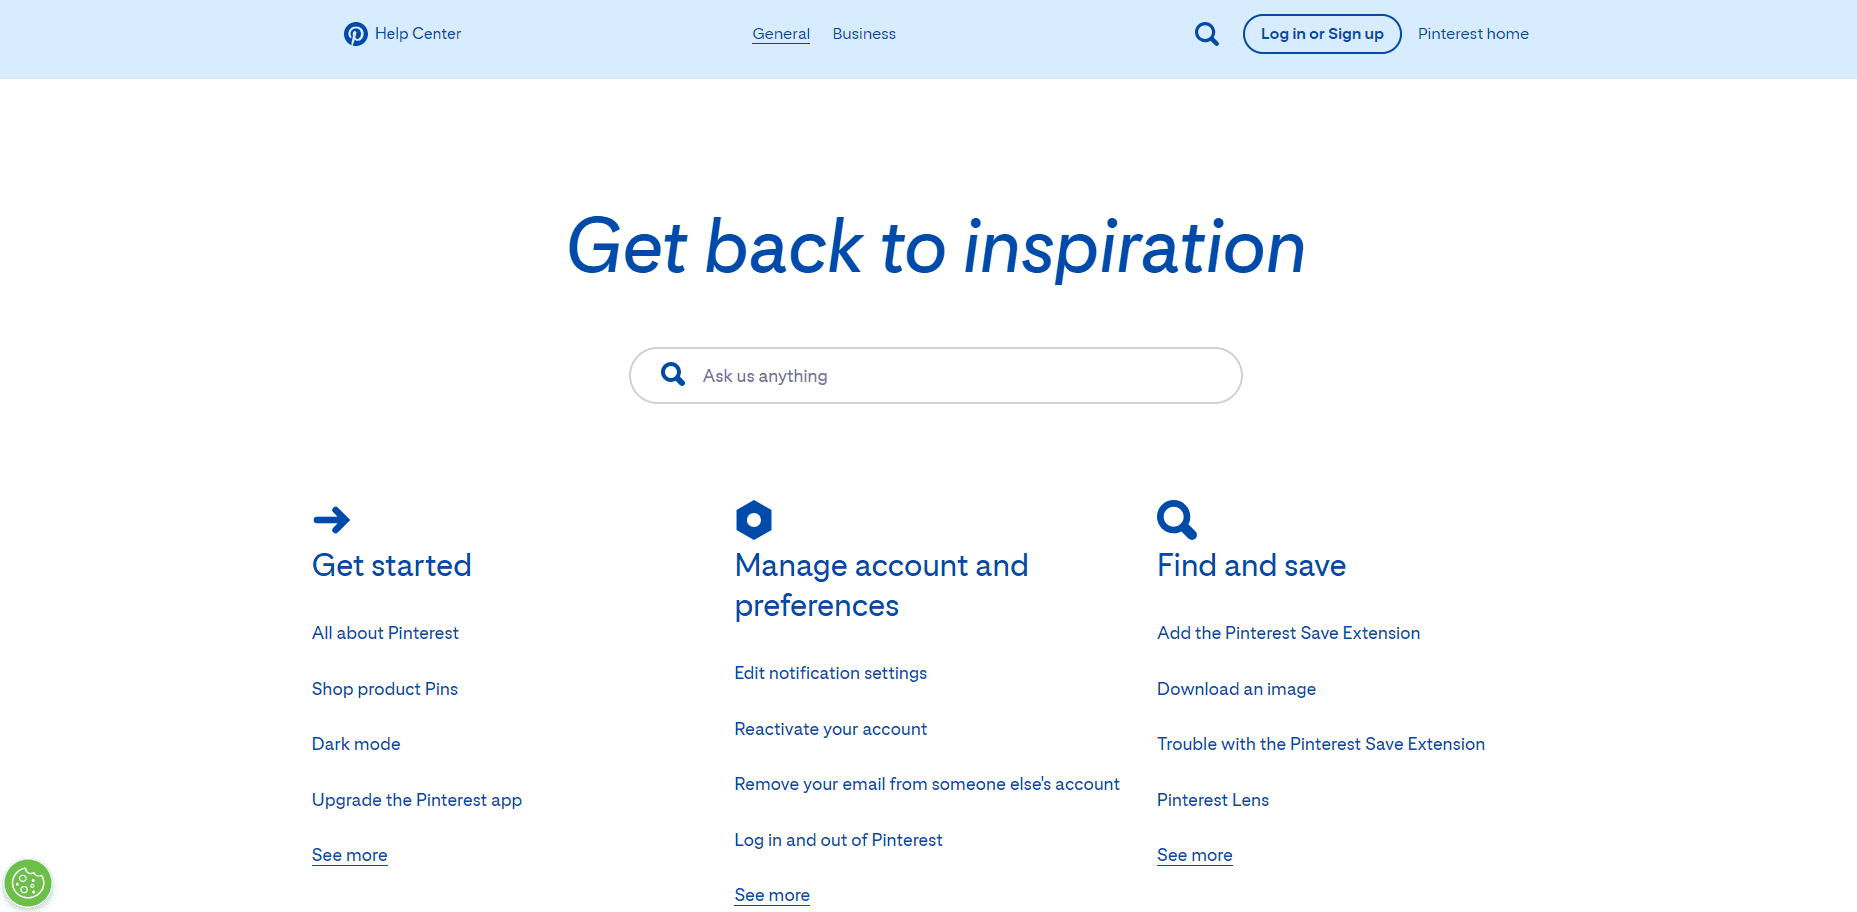
Task: Switch to the General tab
Action: coord(781,34)
